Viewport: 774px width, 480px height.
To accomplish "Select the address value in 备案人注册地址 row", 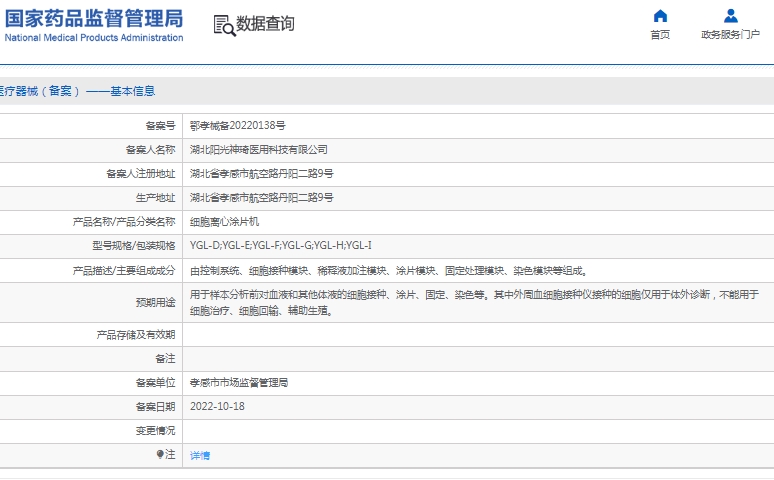I will point(262,173).
